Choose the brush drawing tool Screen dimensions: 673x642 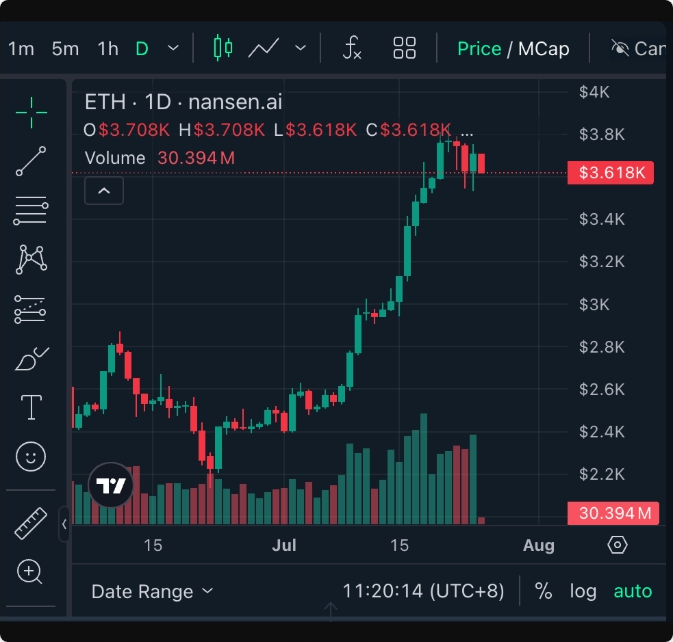click(x=31, y=358)
